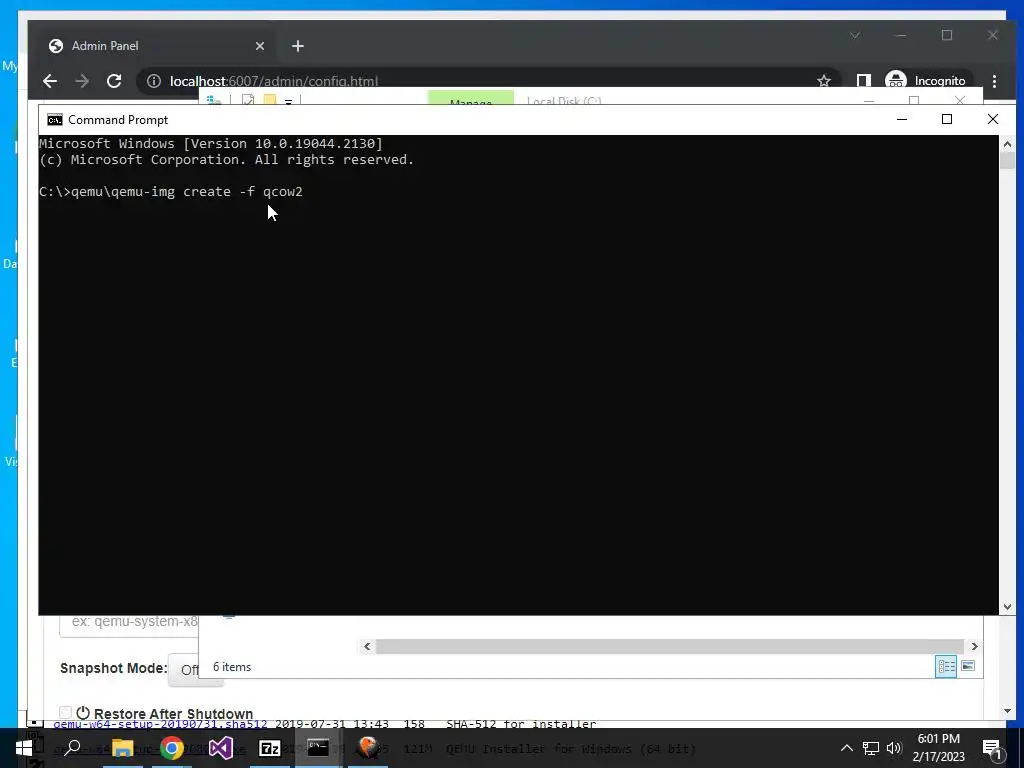Open File Explorer quick access toolbar dropdown

[288, 101]
